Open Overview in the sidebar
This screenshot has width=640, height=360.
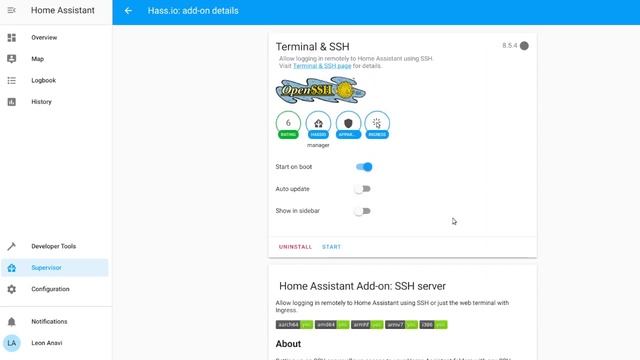pos(56,38)
